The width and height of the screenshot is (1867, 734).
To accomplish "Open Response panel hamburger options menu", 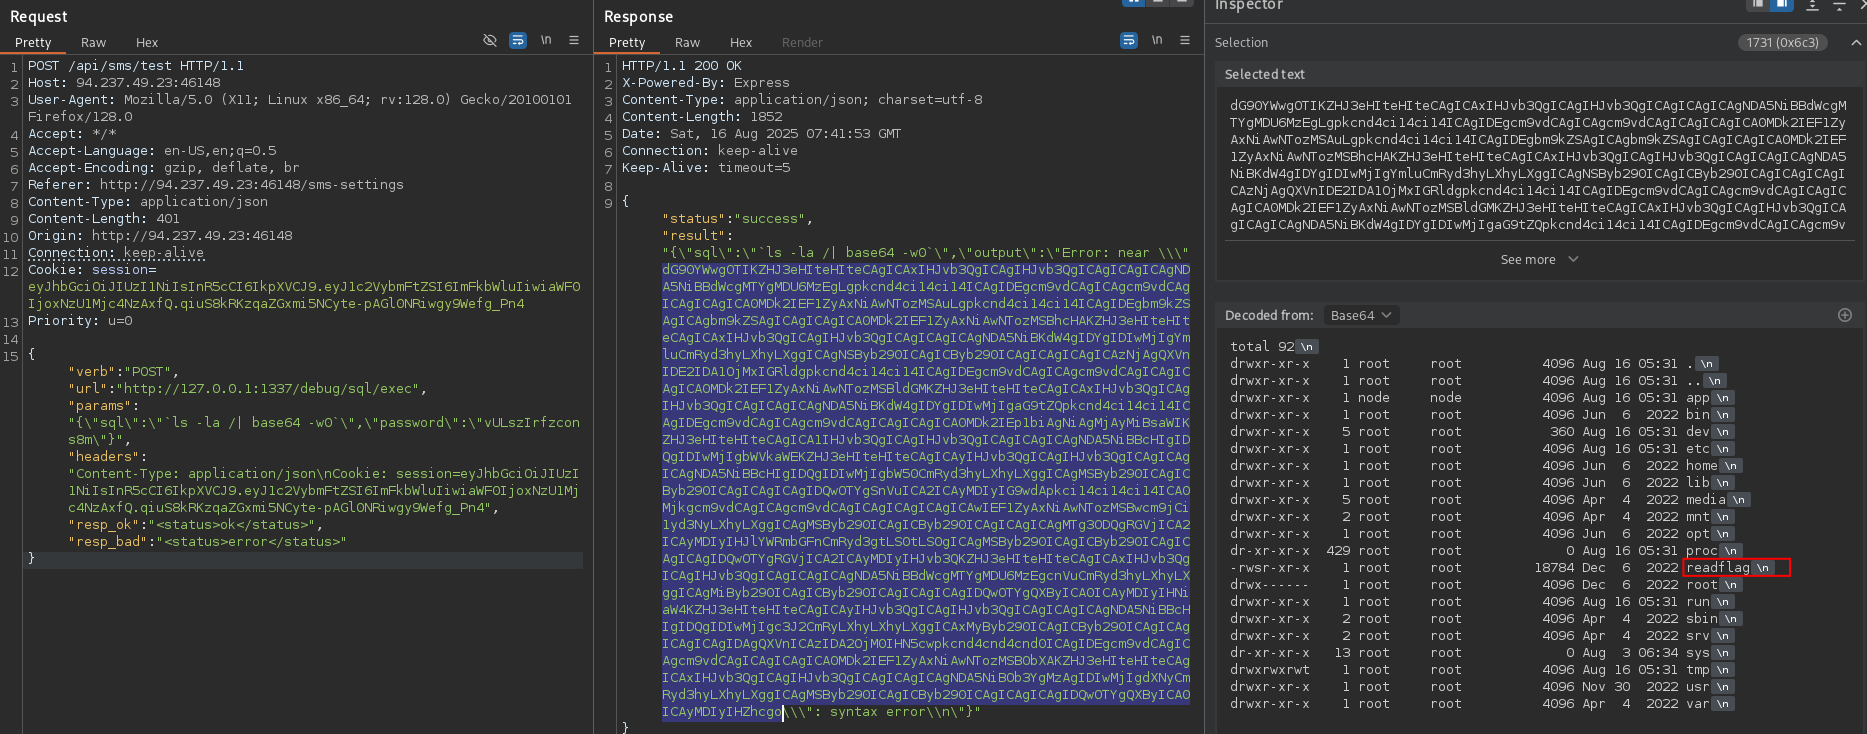I will 1185,41.
